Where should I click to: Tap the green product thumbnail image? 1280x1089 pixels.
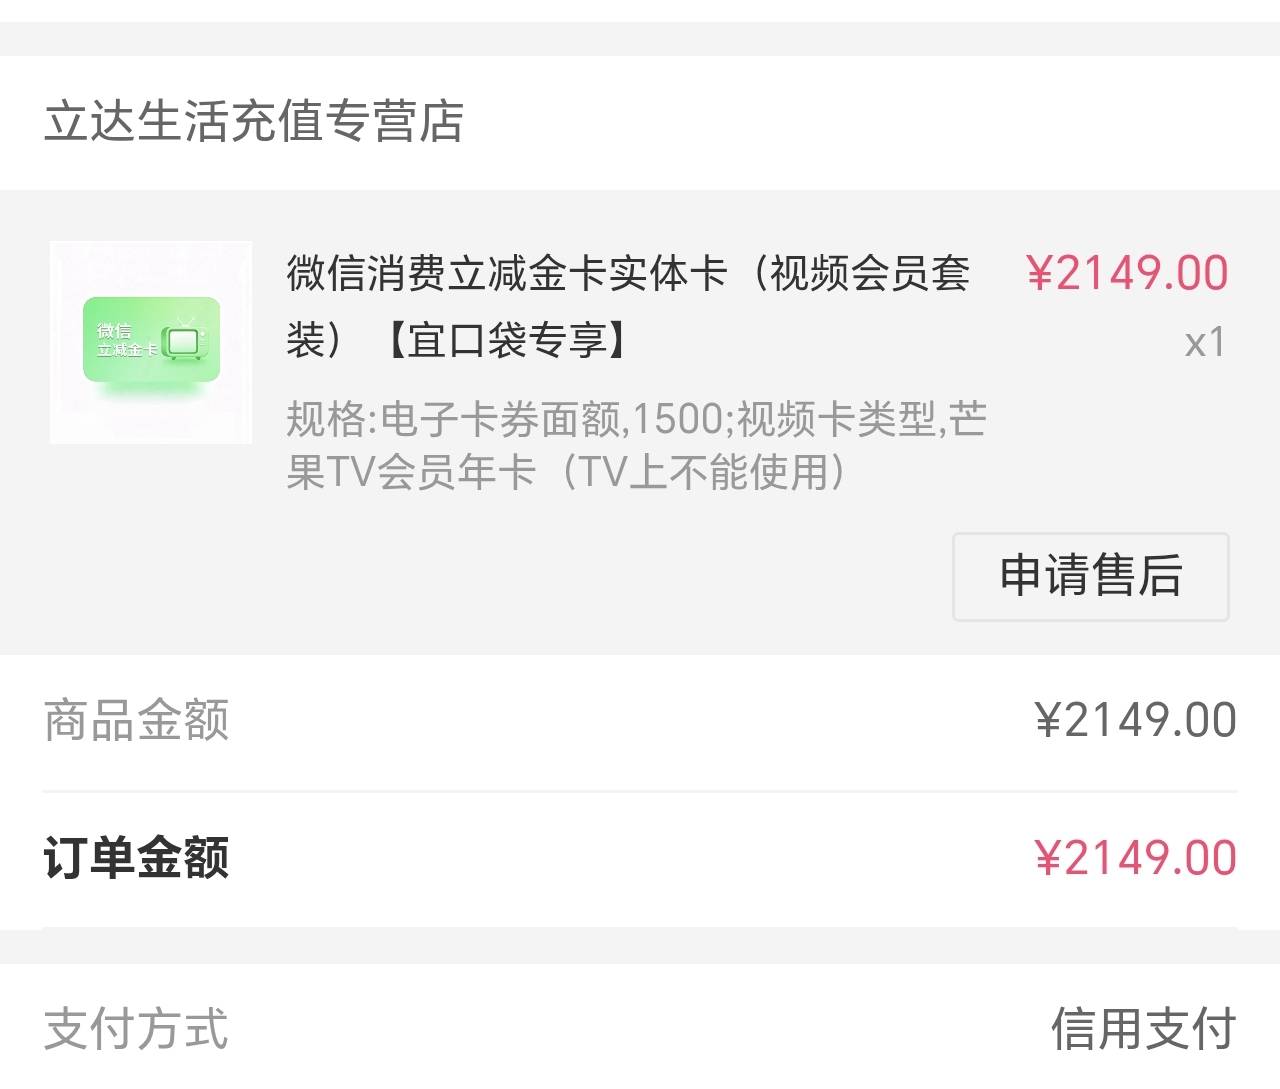coord(151,341)
